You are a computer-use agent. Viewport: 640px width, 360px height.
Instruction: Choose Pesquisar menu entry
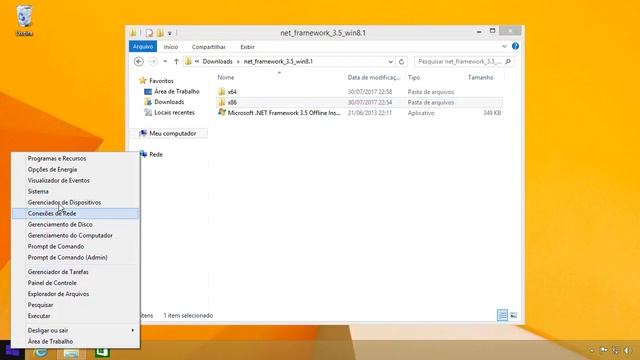(76, 305)
